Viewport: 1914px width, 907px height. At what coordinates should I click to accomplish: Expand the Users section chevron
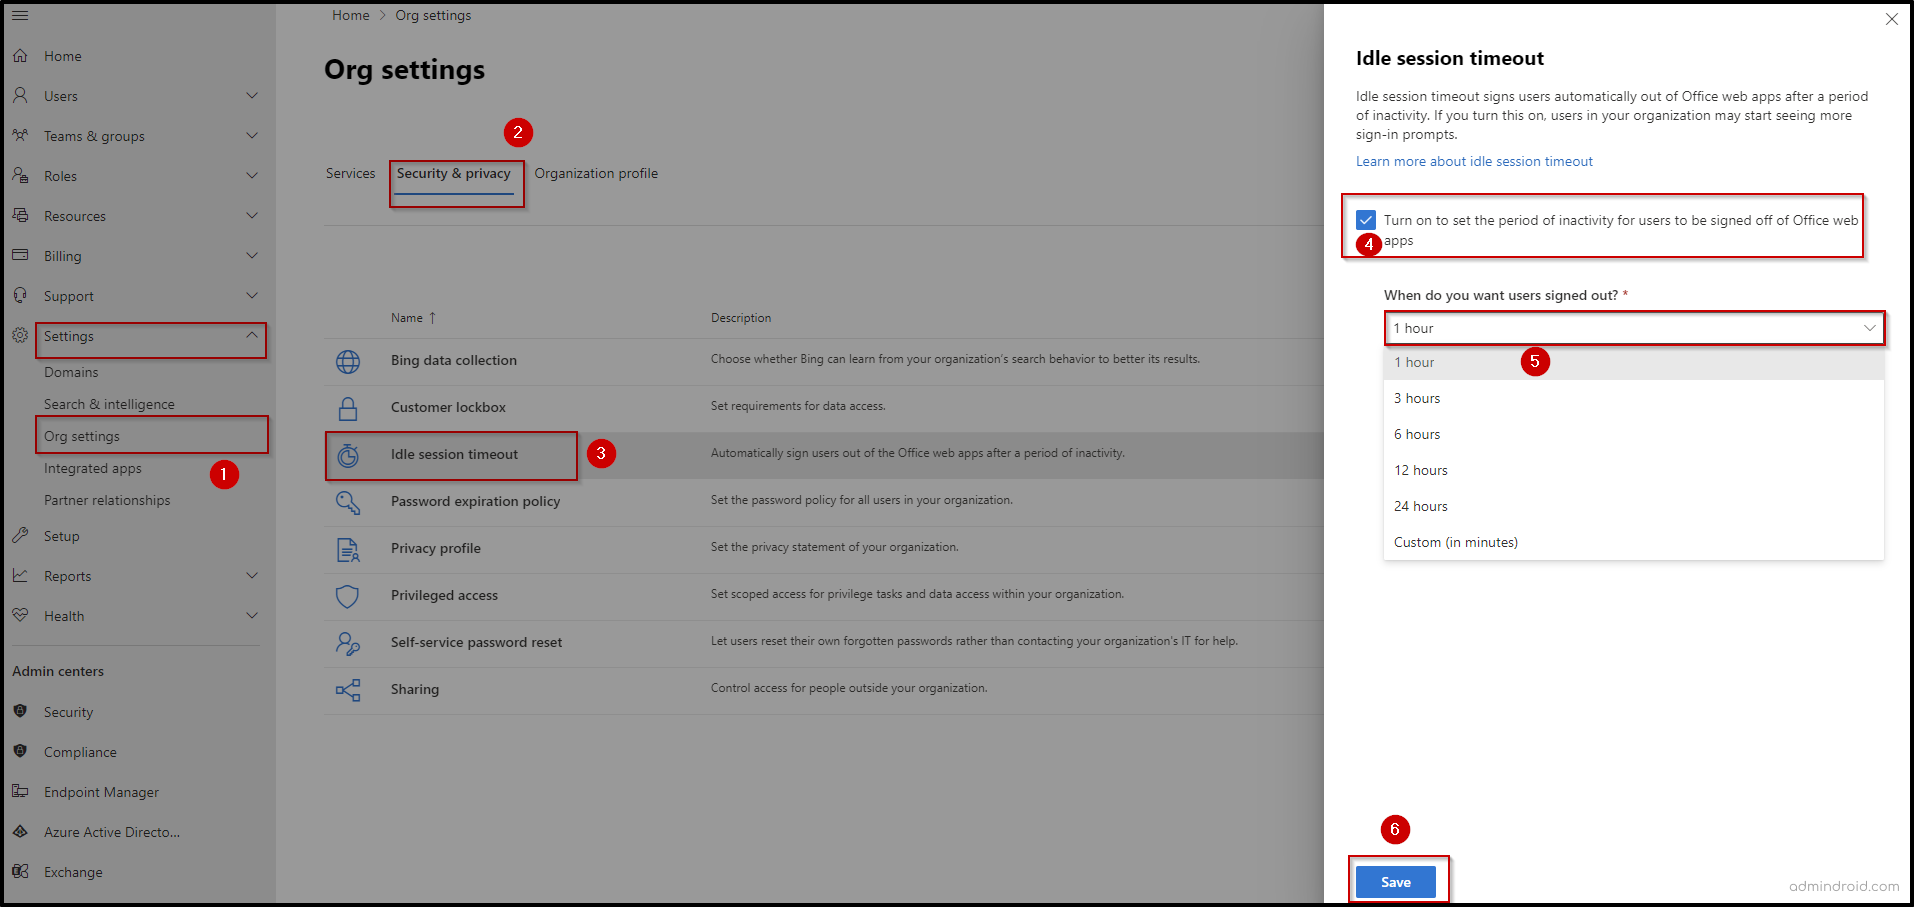coord(252,96)
